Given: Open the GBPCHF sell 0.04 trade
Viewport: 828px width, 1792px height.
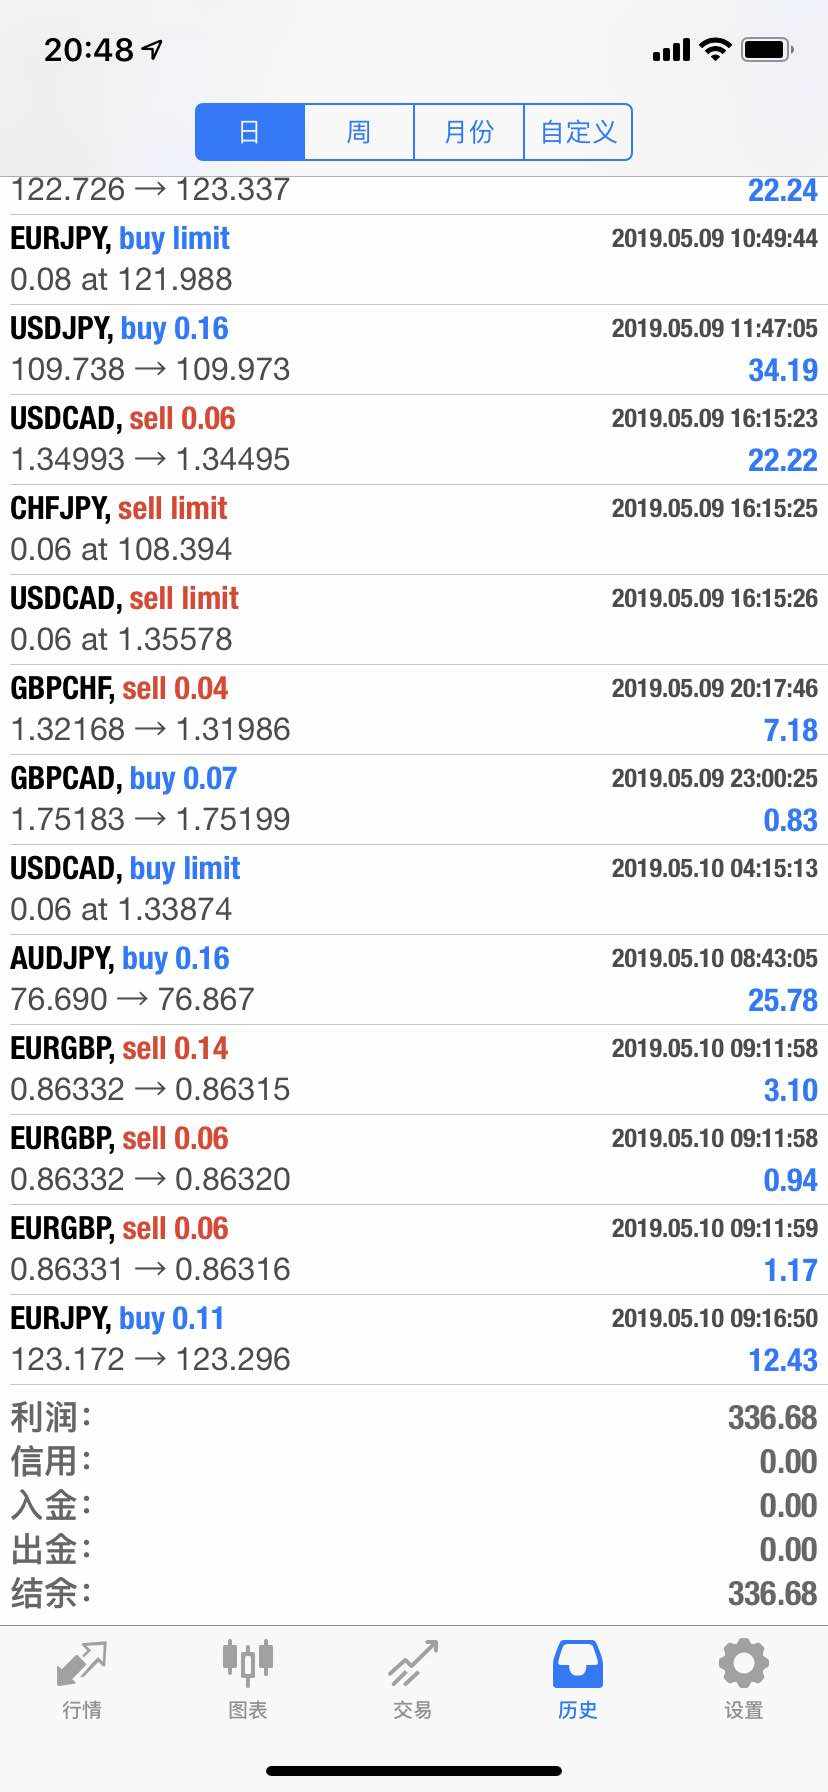Looking at the screenshot, I should (x=414, y=709).
